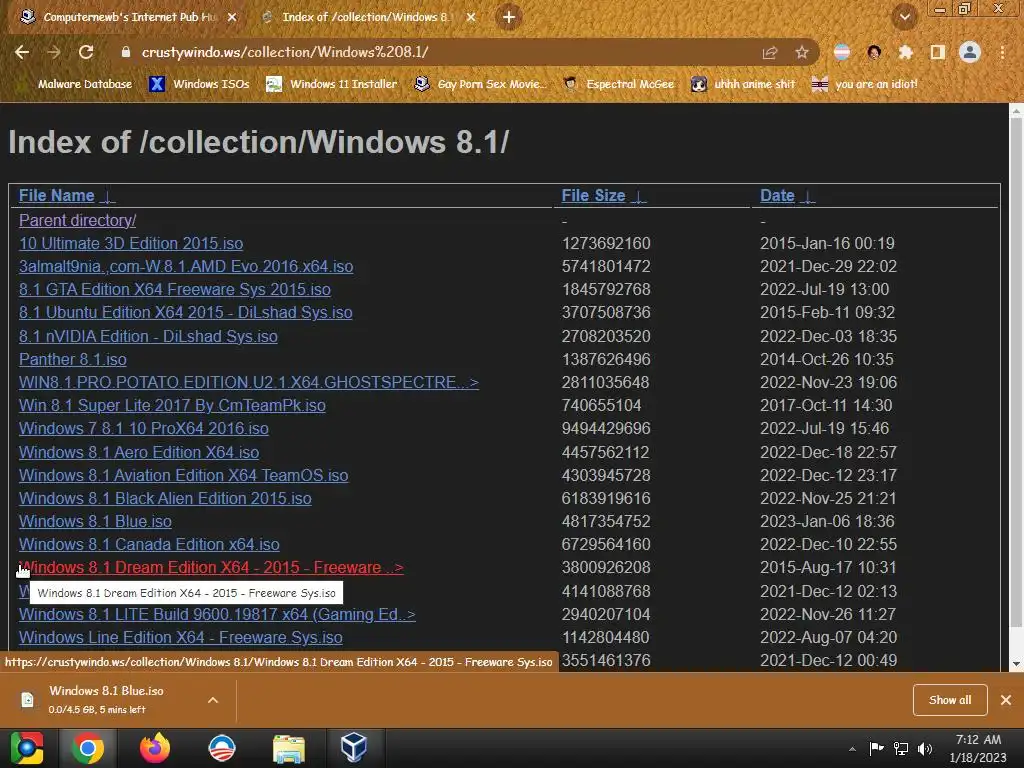Download WIN8.1 PRO POTATO EDITION GHOSTSPECTRE
The height and width of the screenshot is (768, 1024).
249,382
